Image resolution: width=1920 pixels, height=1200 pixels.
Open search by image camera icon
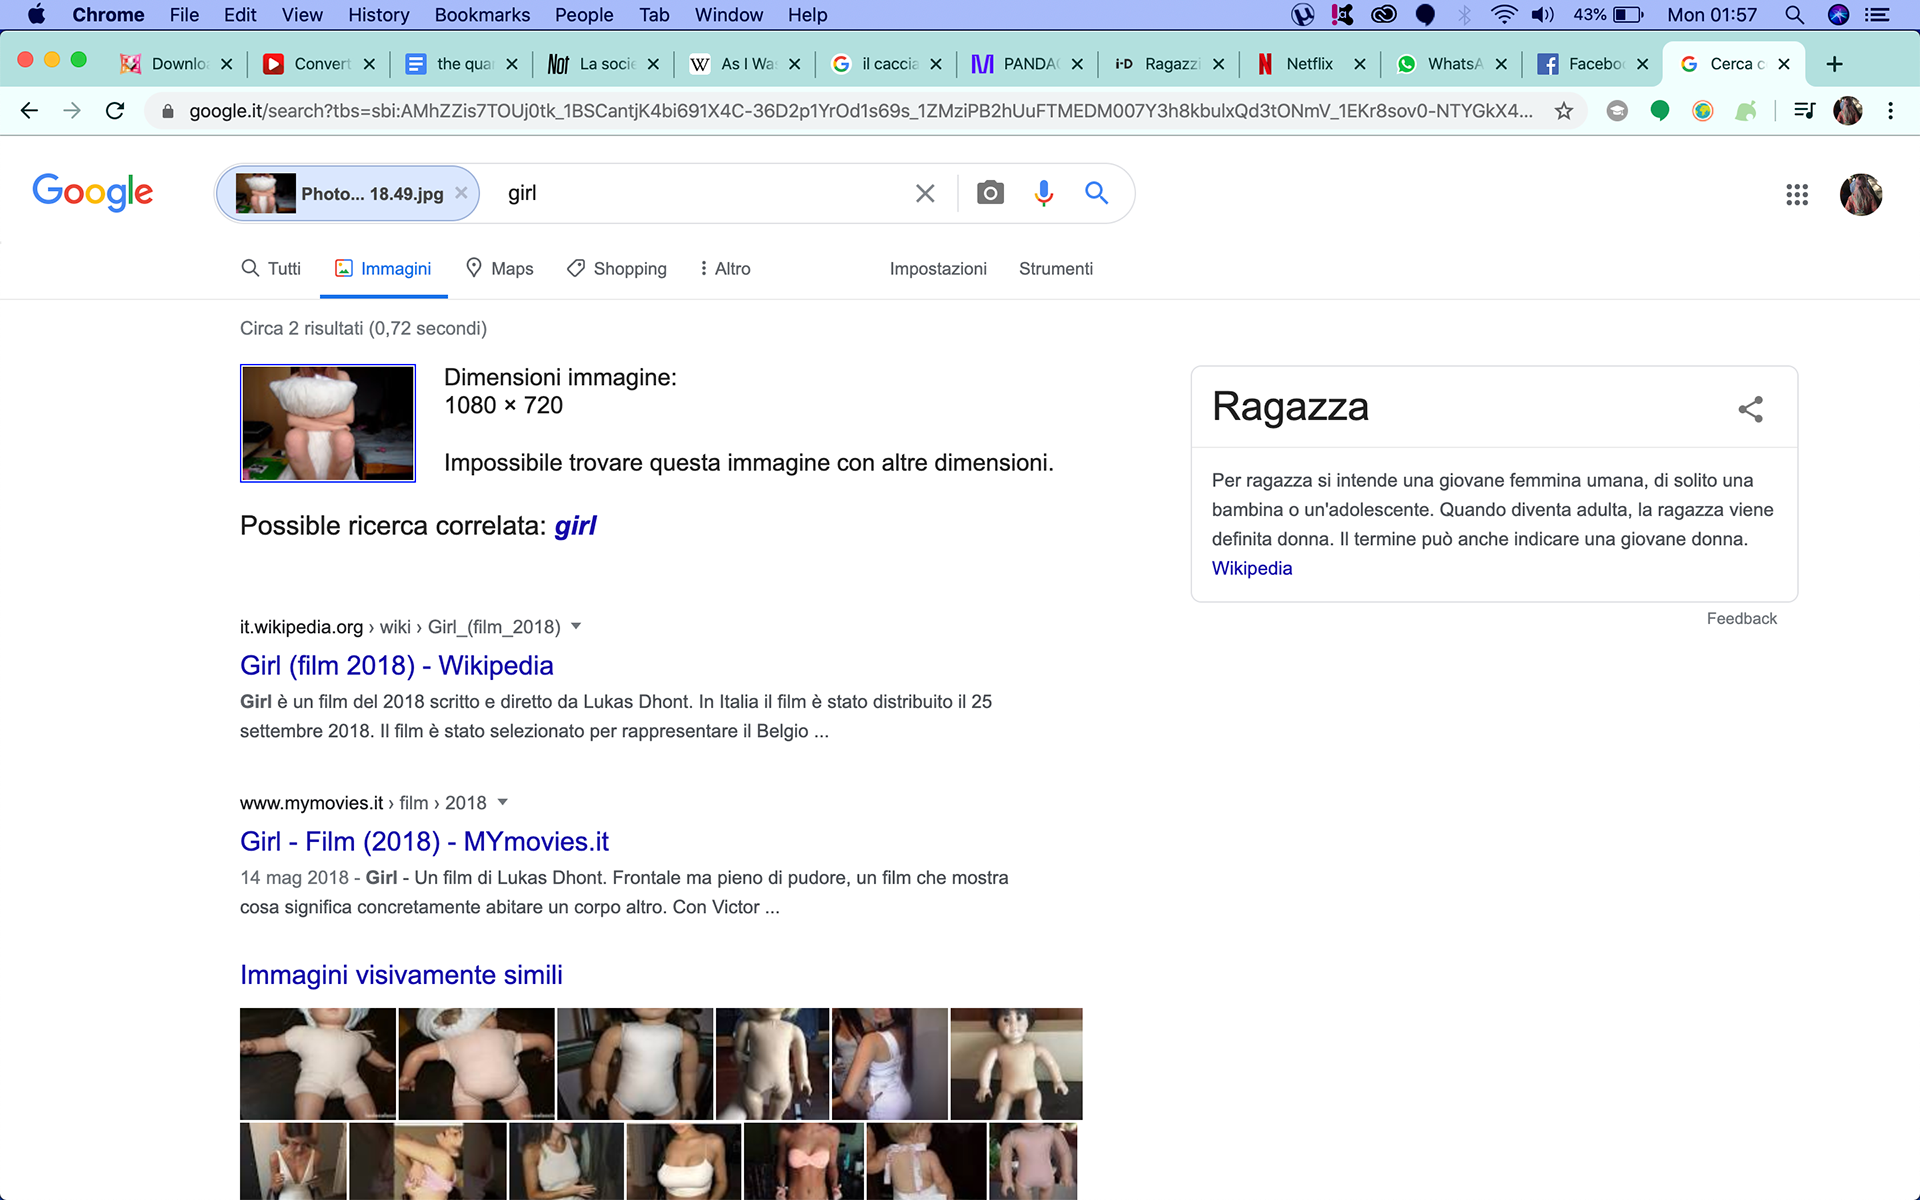(990, 193)
